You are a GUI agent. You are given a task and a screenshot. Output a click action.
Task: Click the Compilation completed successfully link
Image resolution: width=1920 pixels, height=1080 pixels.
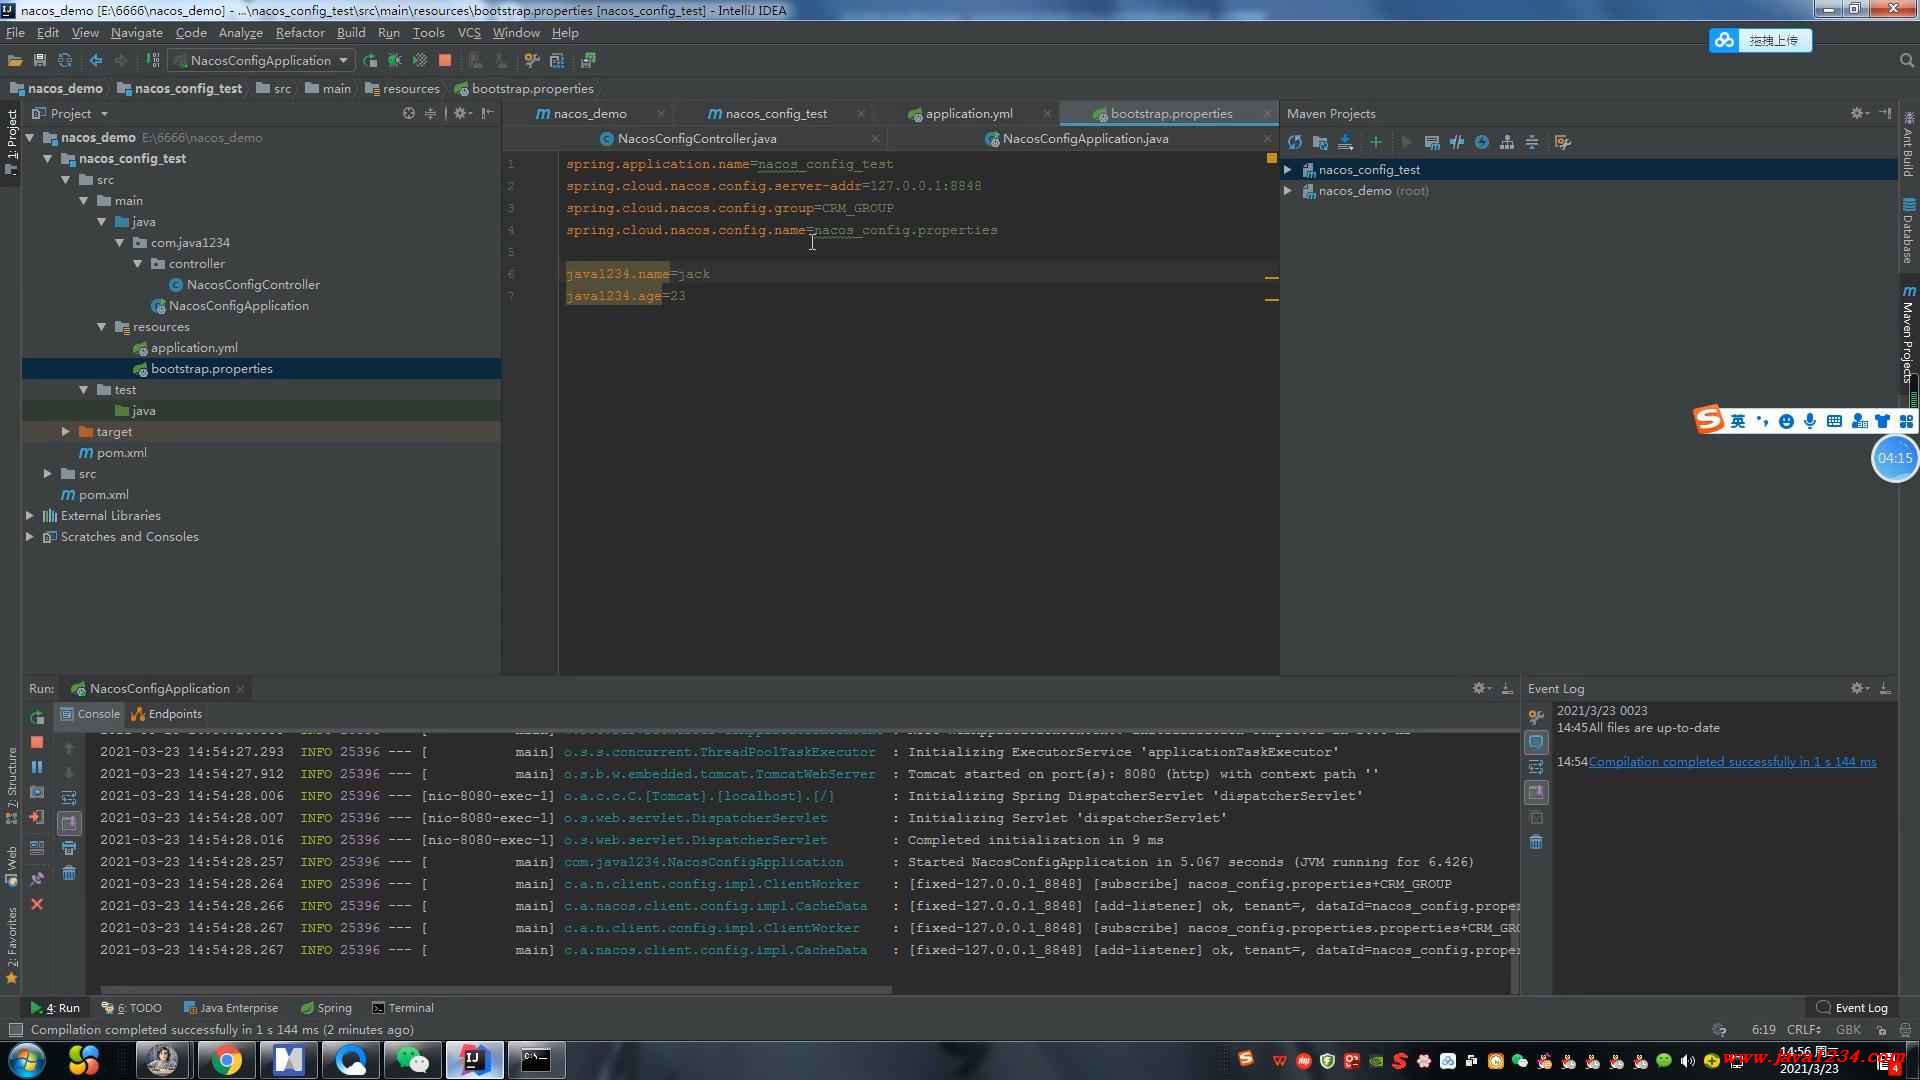tap(1732, 762)
